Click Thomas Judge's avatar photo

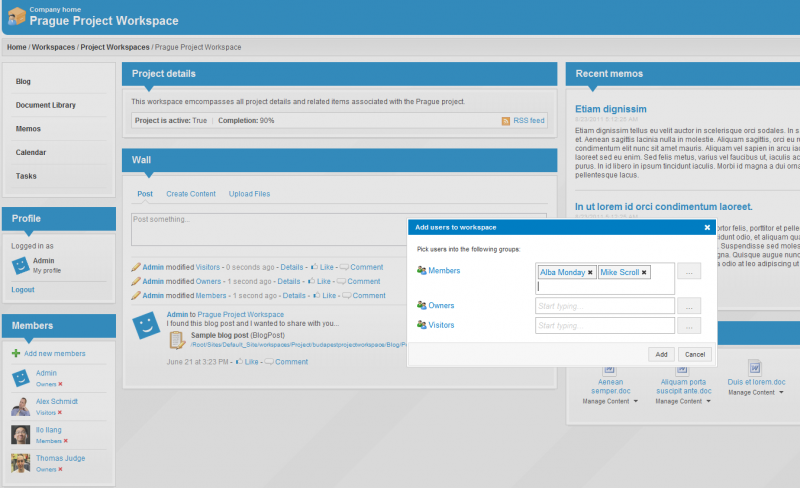(20, 463)
